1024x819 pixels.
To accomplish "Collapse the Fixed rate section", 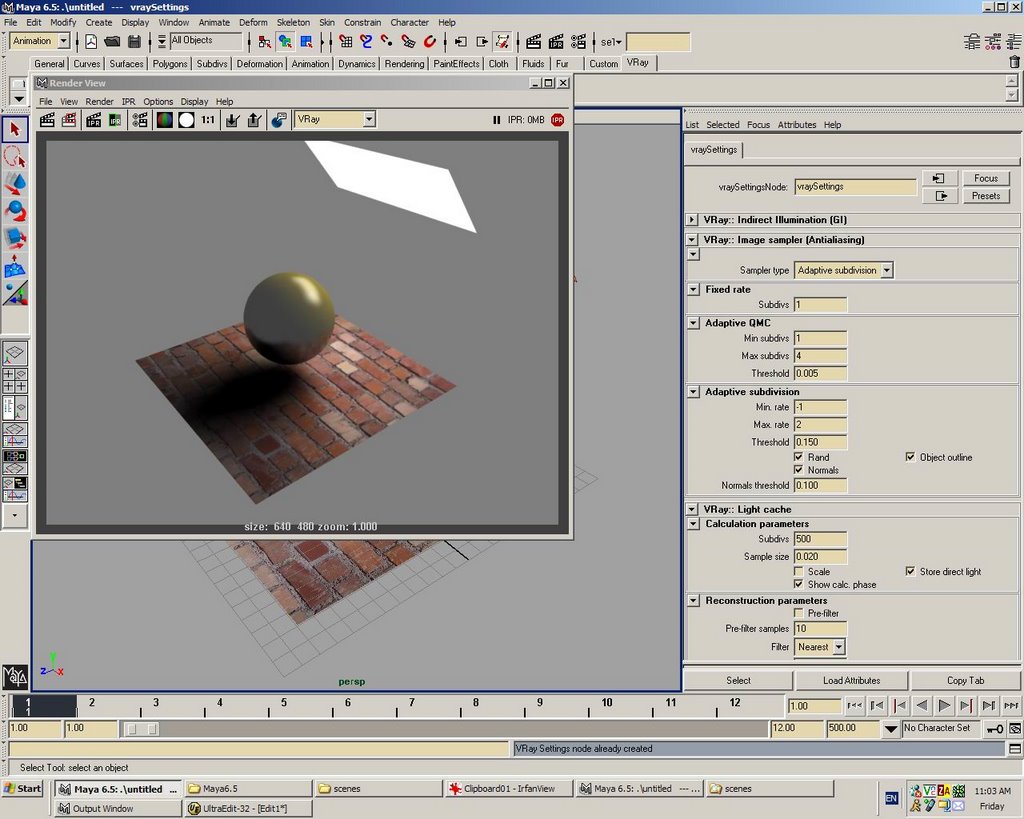I will pyautogui.click(x=694, y=289).
